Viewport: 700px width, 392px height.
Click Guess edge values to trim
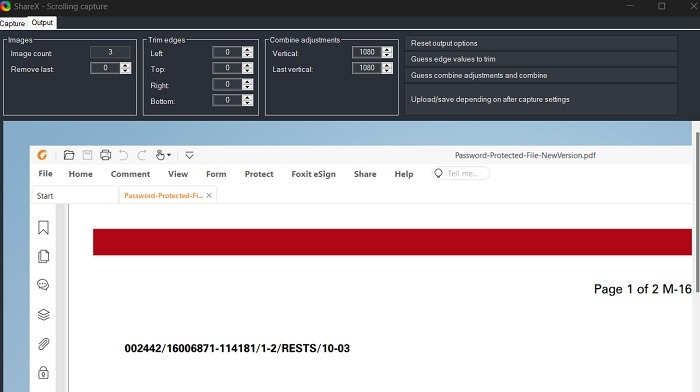(x=541, y=59)
